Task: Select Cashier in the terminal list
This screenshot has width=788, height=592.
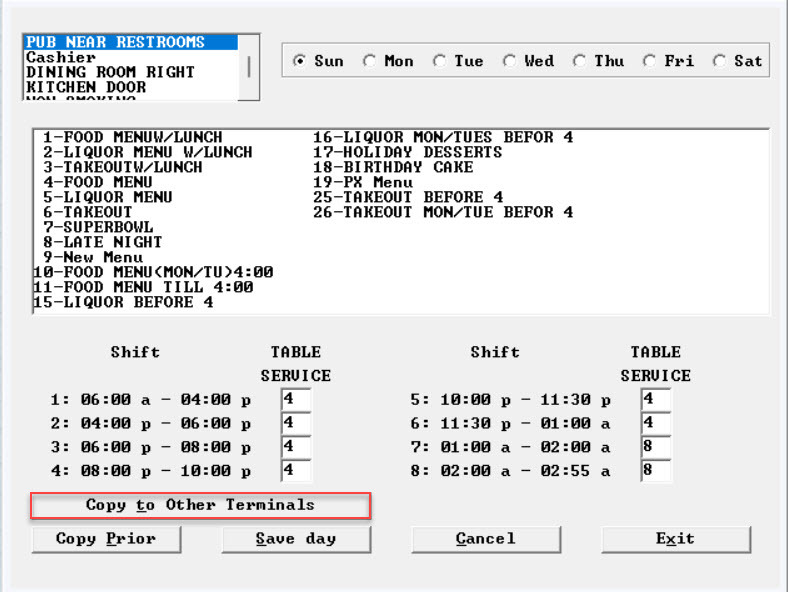Action: pyautogui.click(x=61, y=58)
